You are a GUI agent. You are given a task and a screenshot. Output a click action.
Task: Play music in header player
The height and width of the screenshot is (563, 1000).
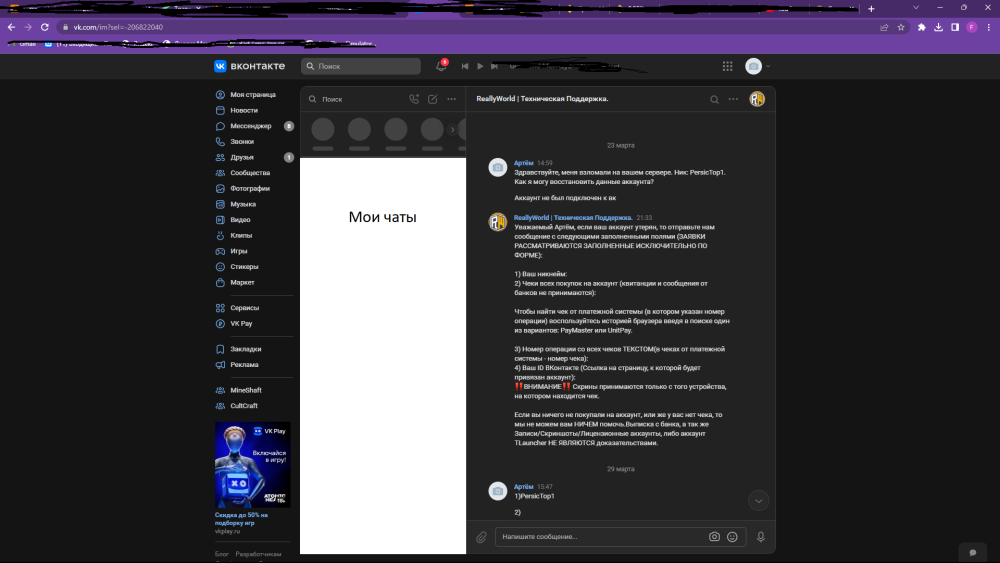tap(480, 66)
